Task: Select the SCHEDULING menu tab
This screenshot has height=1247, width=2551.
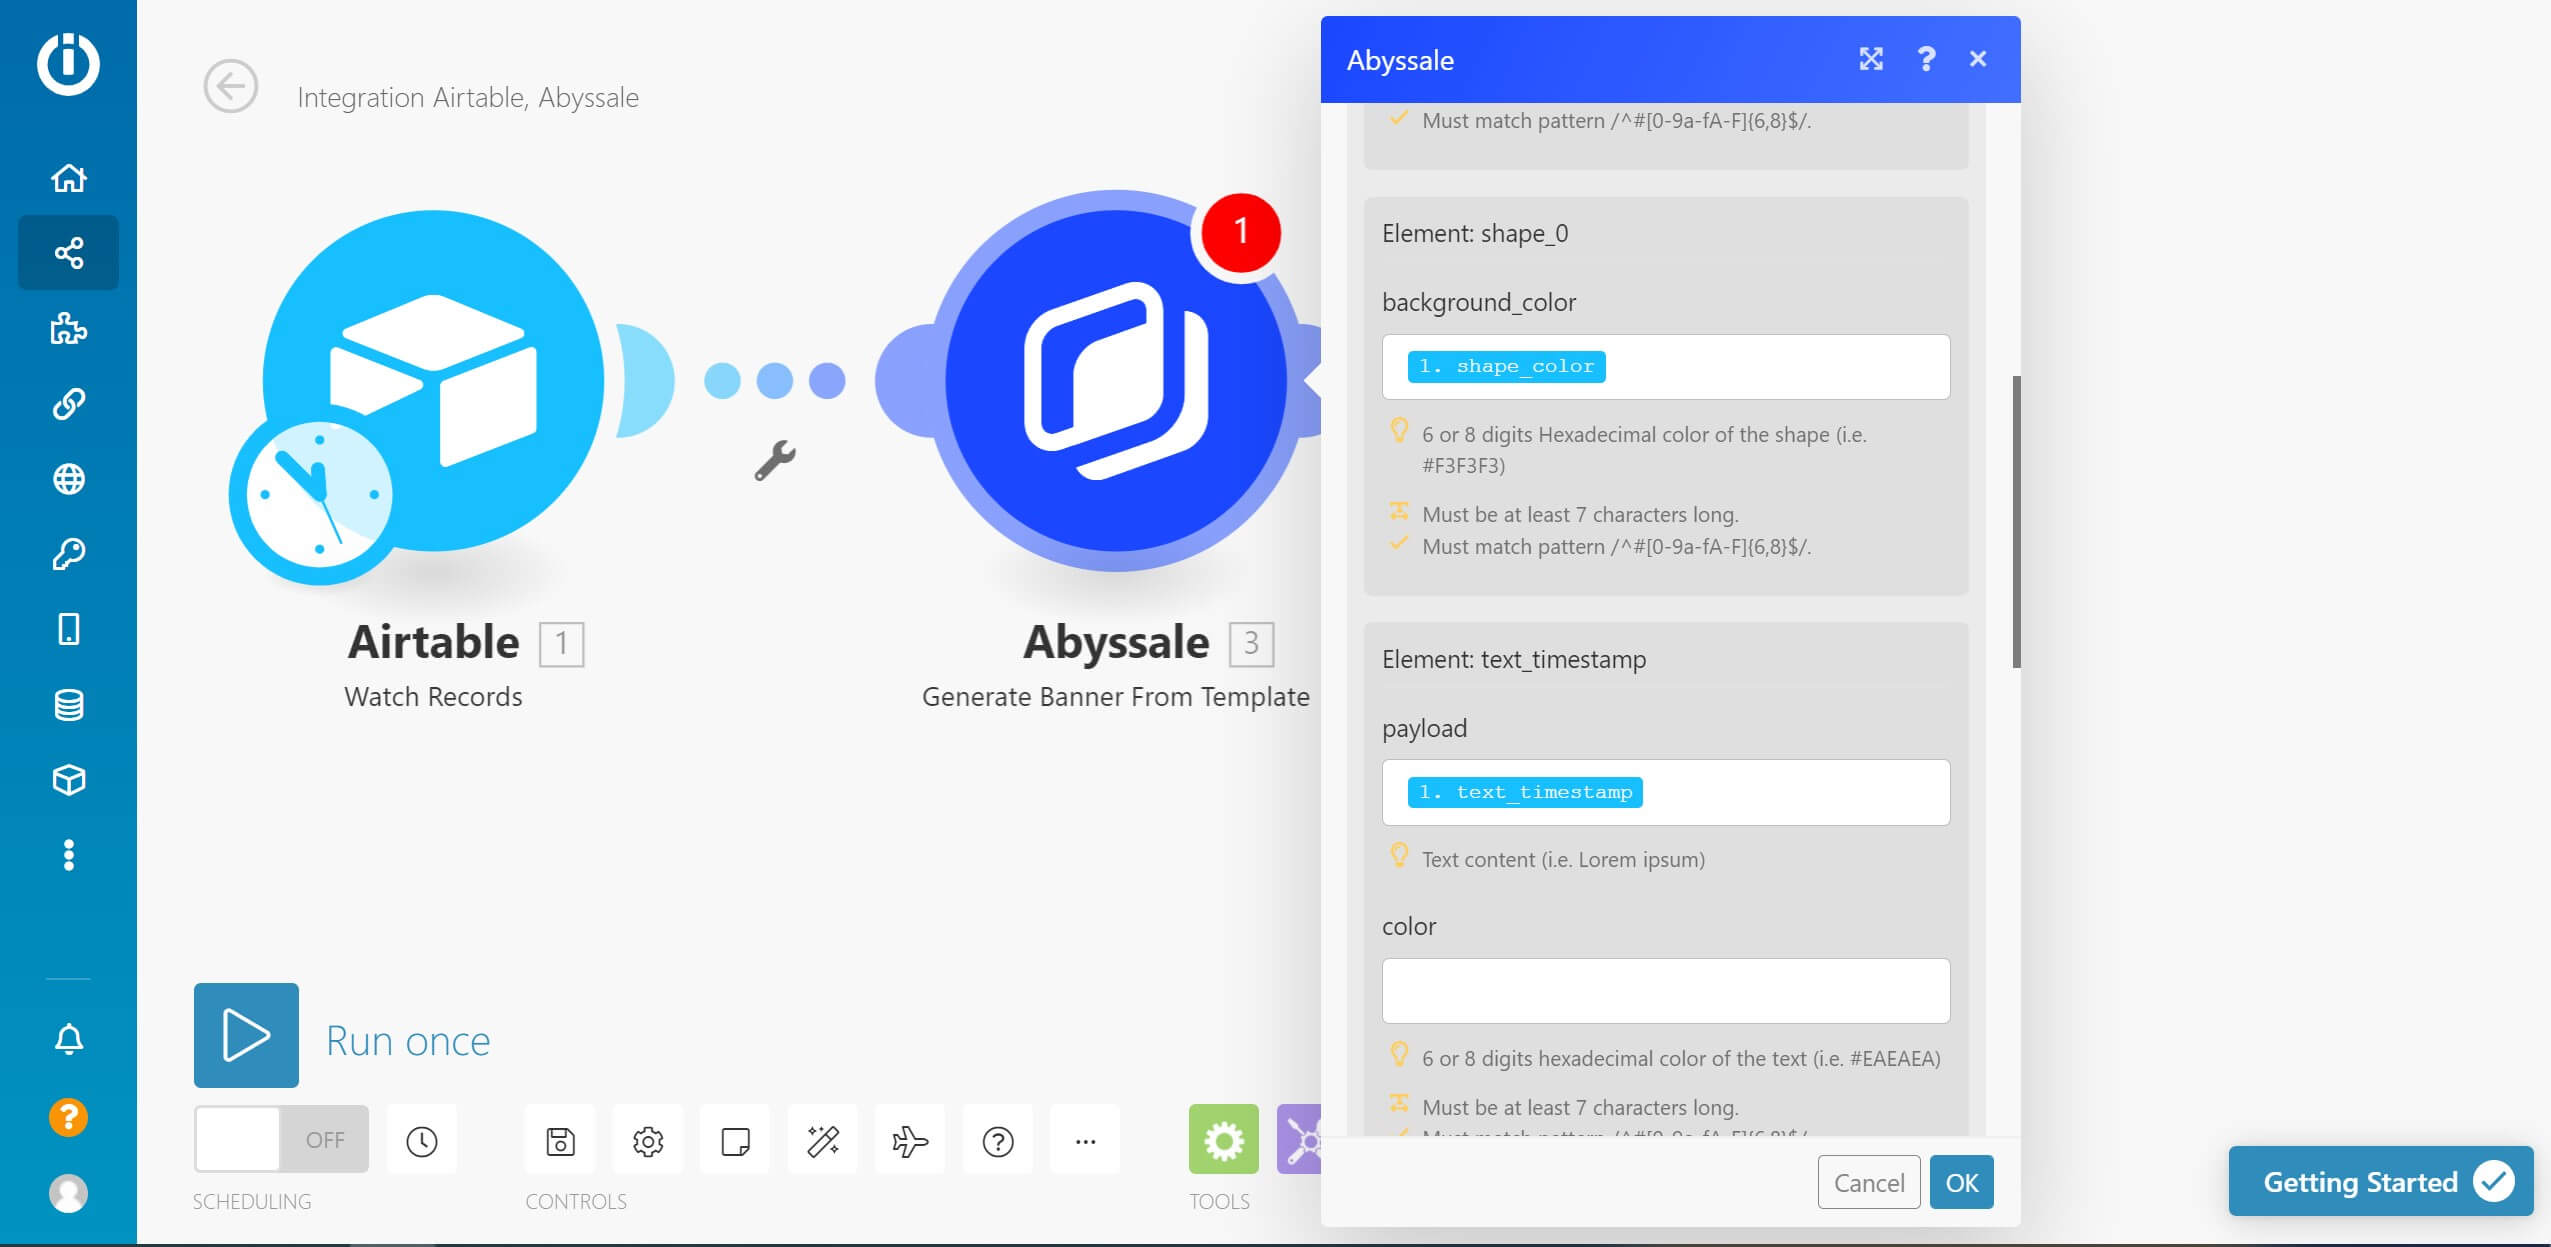Action: click(x=252, y=1201)
